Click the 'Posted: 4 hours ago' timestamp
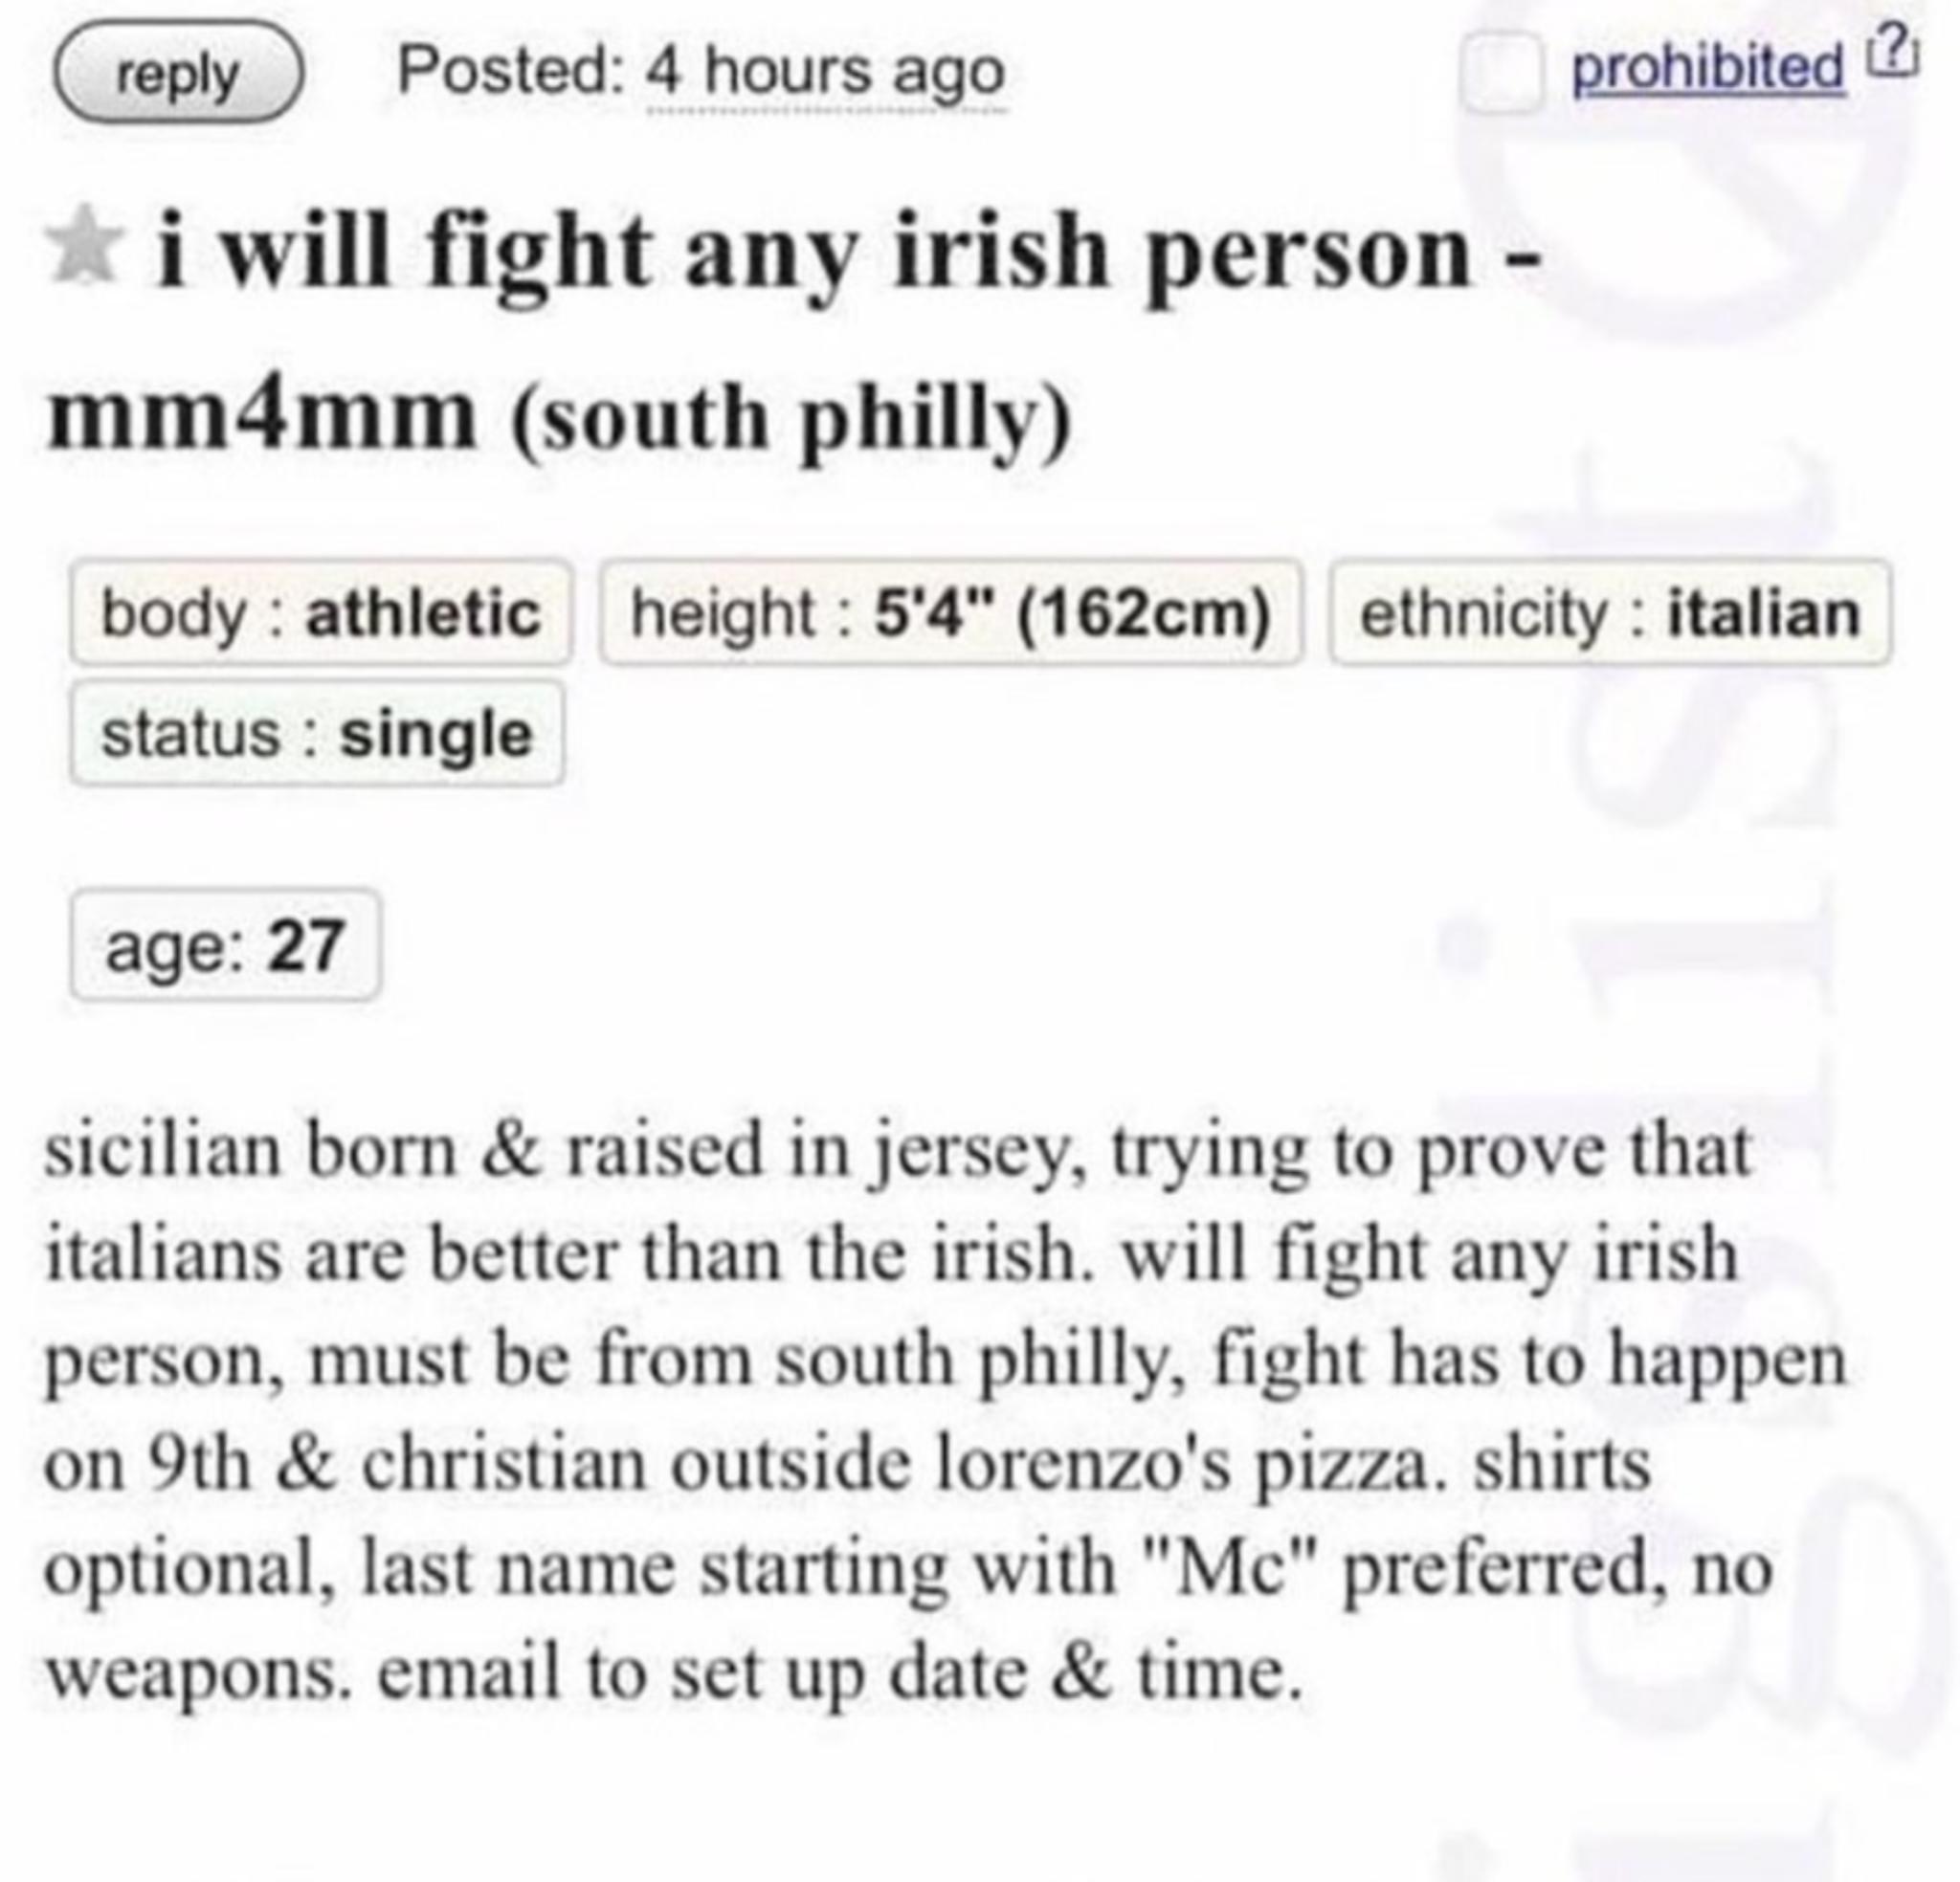This screenshot has height=1882, width=1960. pyautogui.click(x=700, y=73)
